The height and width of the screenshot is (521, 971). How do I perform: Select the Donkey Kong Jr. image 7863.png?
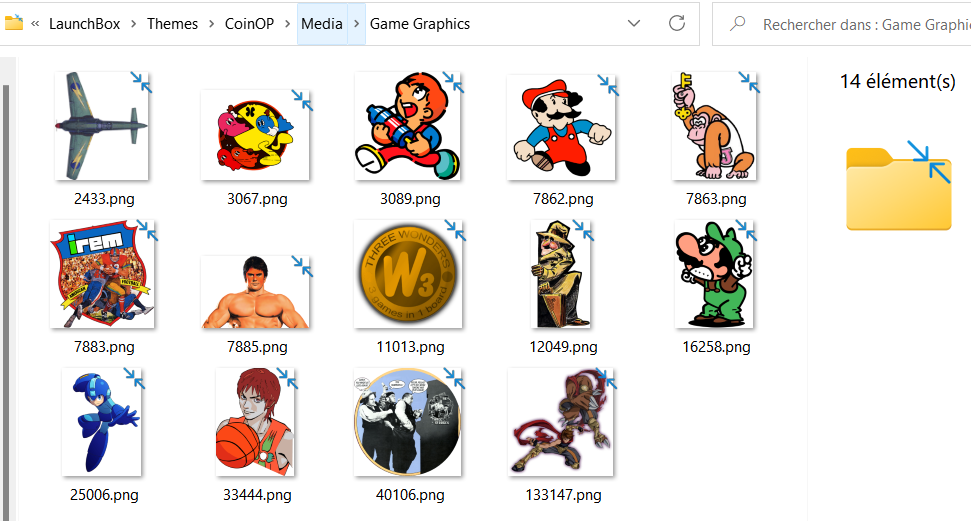tap(714, 126)
